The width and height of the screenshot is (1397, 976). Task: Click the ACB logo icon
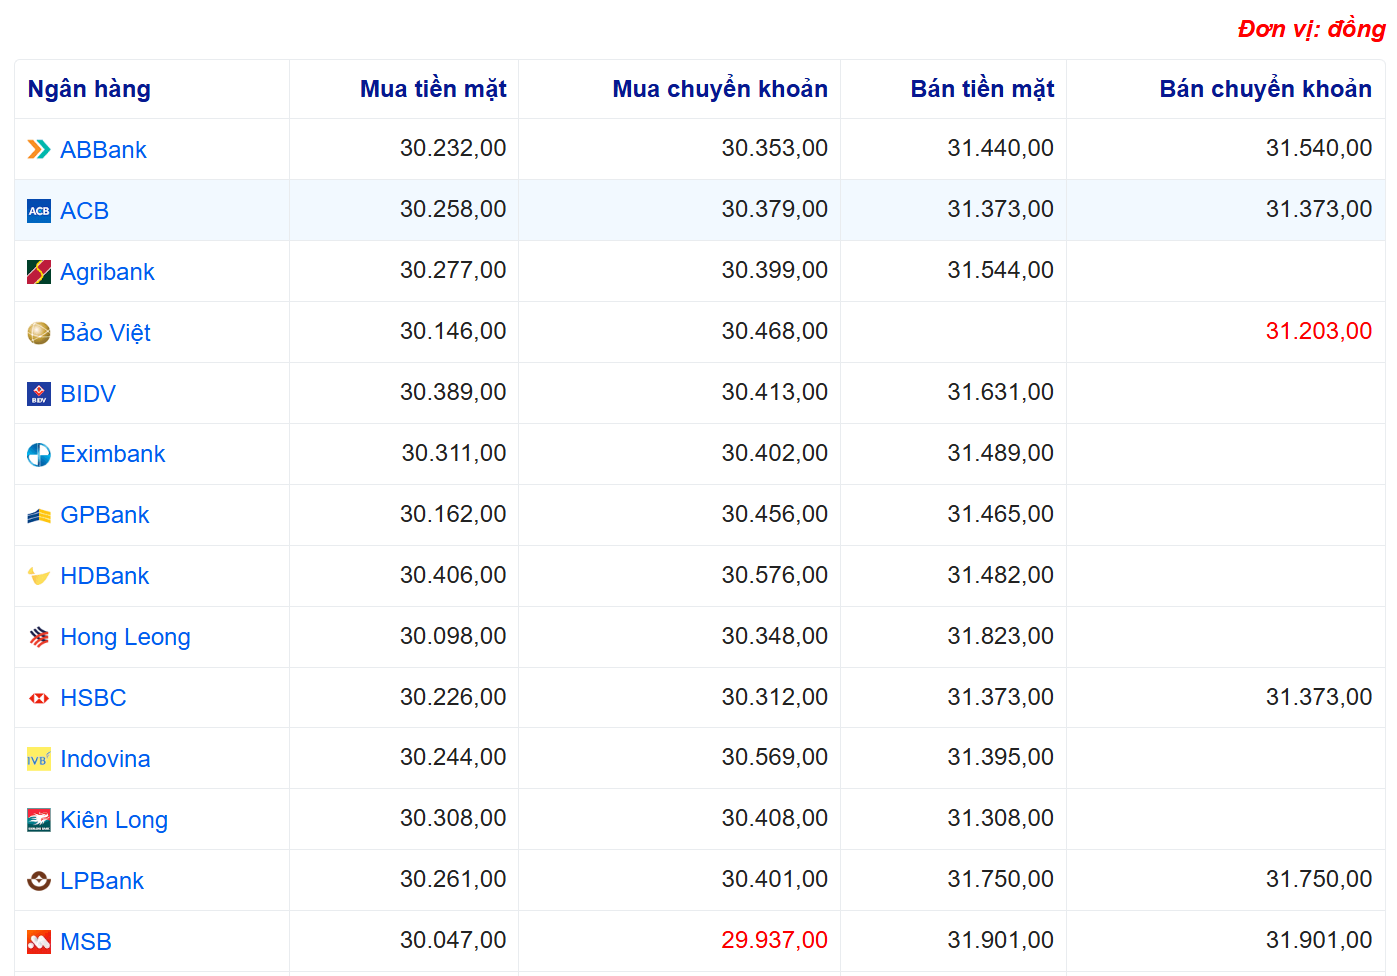coord(39,211)
